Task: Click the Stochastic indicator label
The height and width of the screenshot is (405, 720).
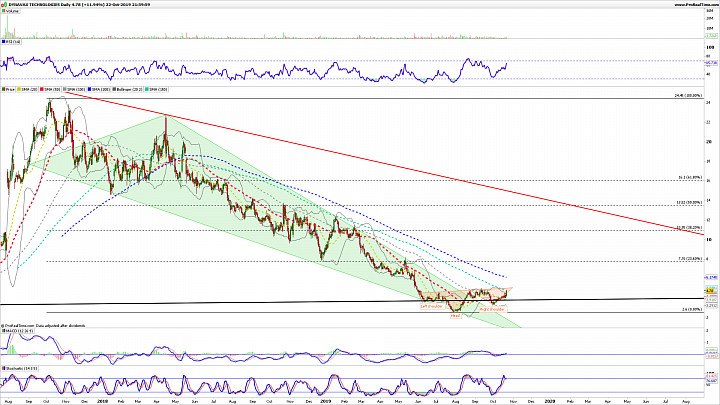Action: click(x=20, y=368)
